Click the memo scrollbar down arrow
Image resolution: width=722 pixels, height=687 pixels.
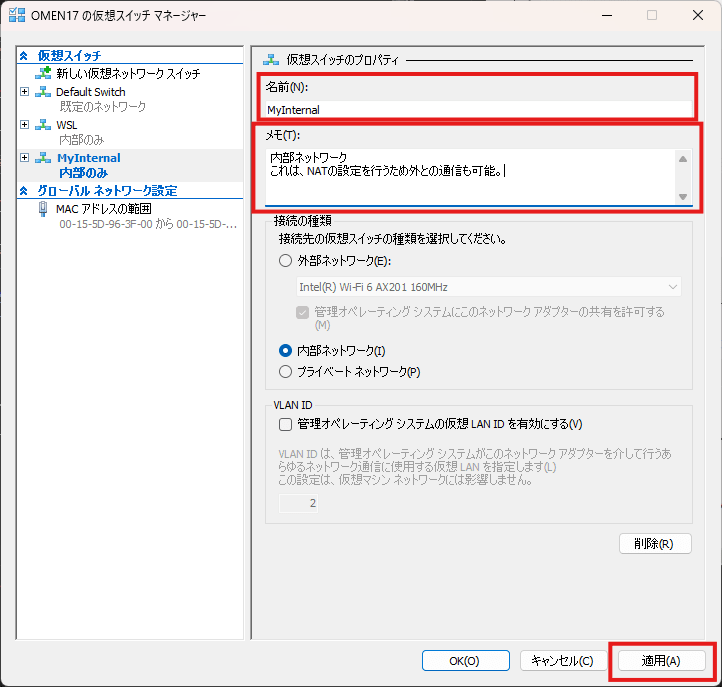pyautogui.click(x=683, y=197)
